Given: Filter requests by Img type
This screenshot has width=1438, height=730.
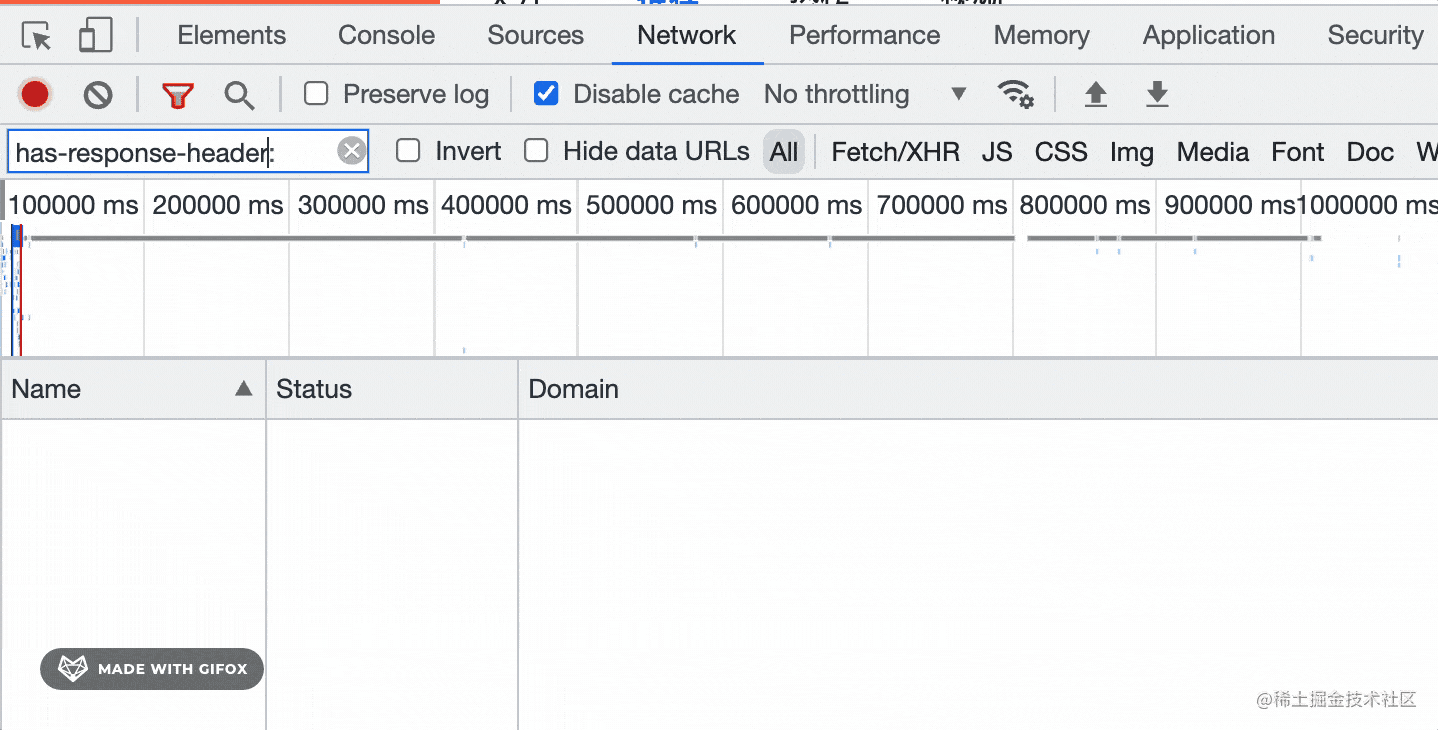Looking at the screenshot, I should 1131,152.
